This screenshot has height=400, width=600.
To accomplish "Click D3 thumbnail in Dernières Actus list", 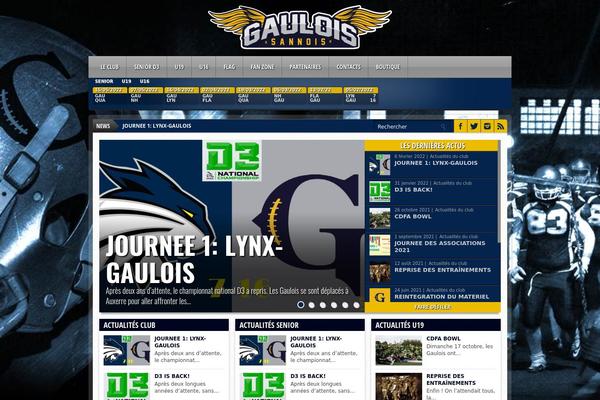I will click(380, 191).
